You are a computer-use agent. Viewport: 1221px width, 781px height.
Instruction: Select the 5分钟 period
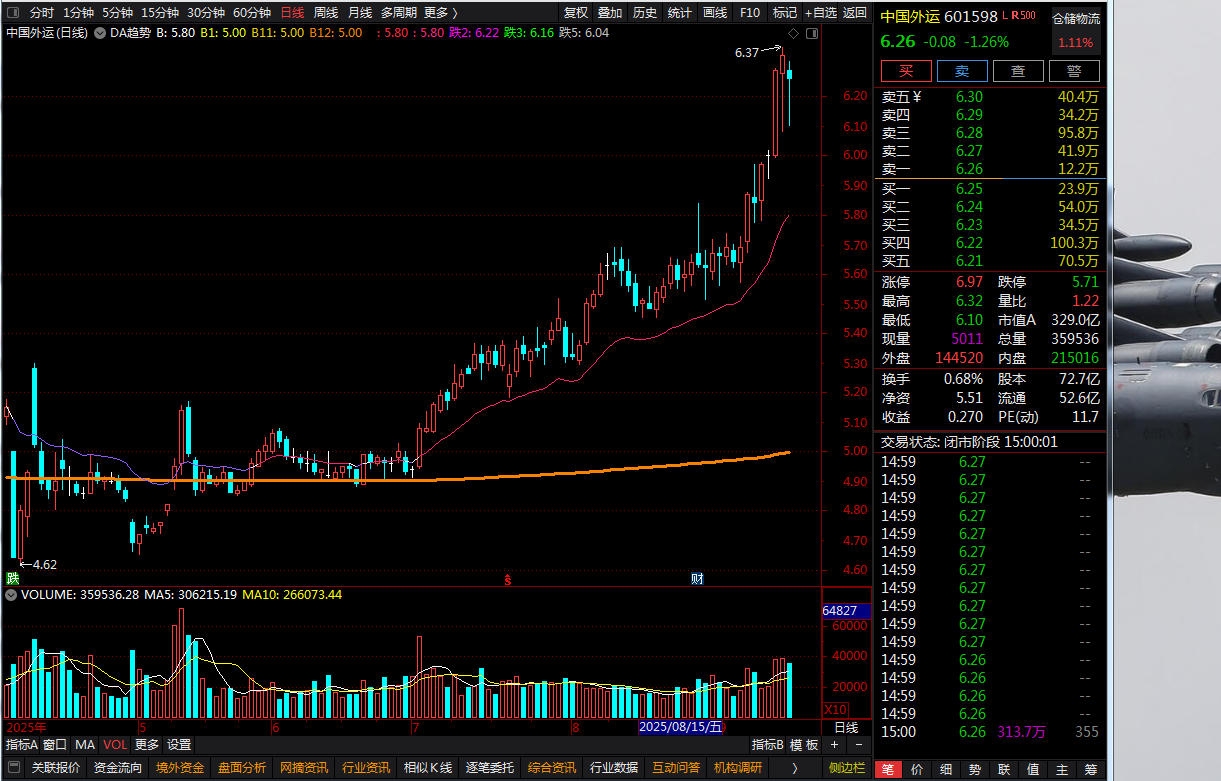[x=117, y=13]
